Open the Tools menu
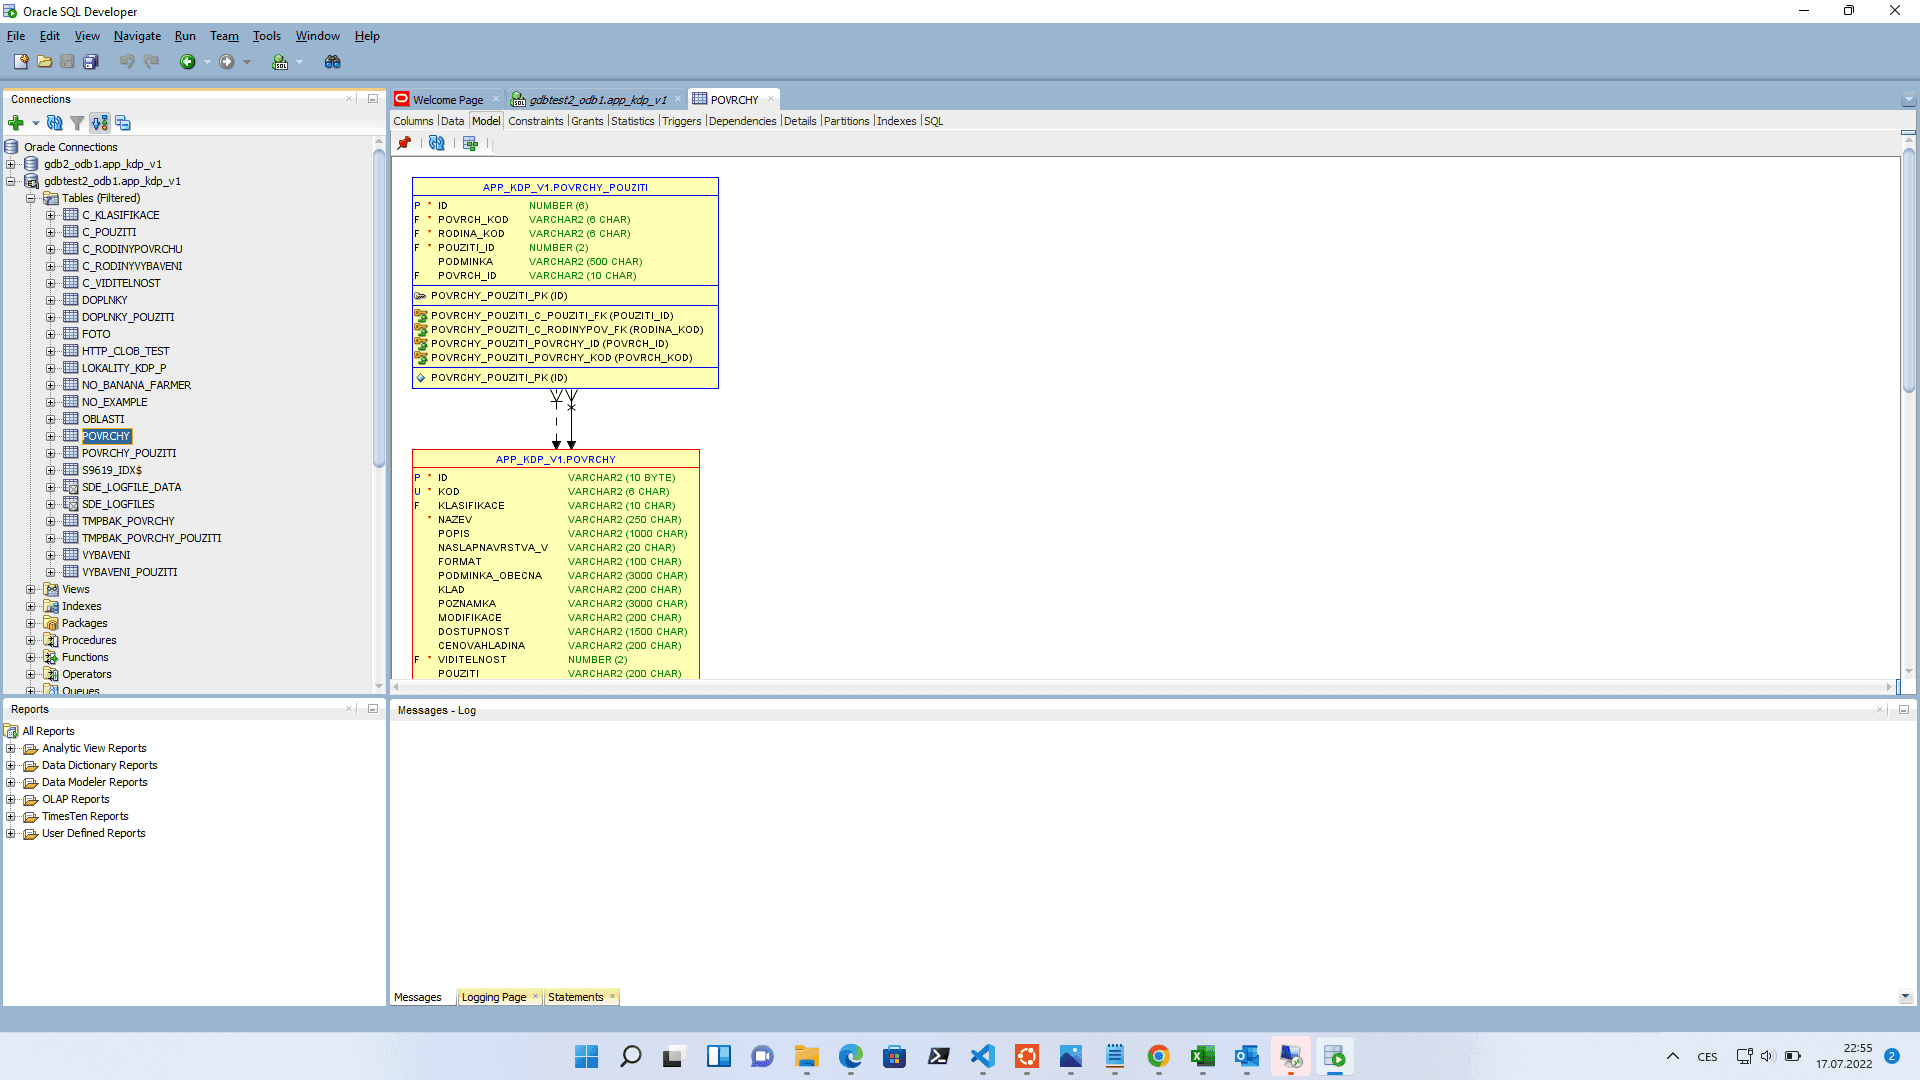Screen dimensions: 1920x1080 click(266, 36)
